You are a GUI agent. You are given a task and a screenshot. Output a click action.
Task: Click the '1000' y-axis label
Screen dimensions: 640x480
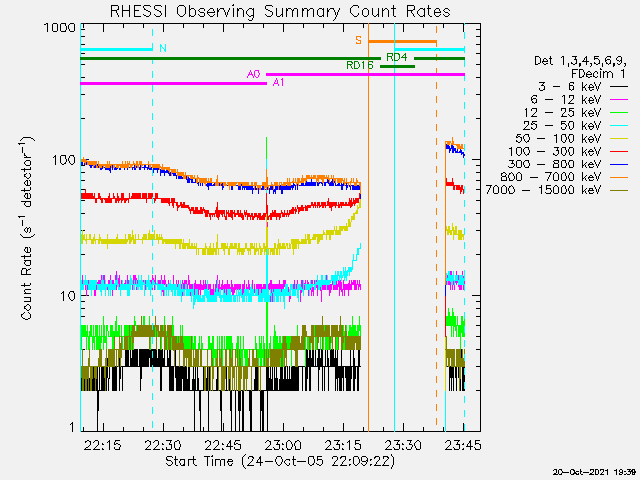click(60, 28)
